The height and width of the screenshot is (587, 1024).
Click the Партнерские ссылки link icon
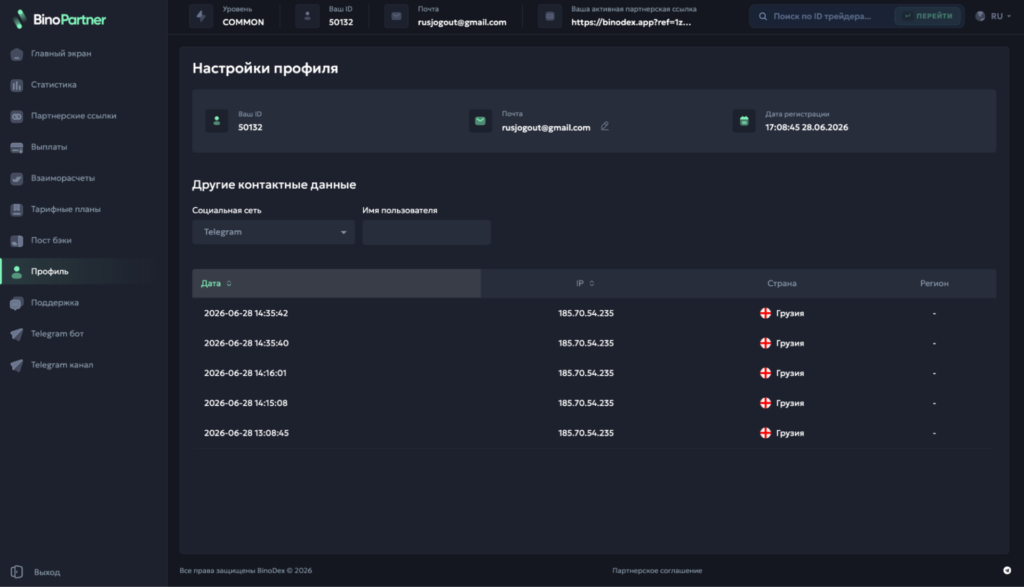[x=17, y=116]
